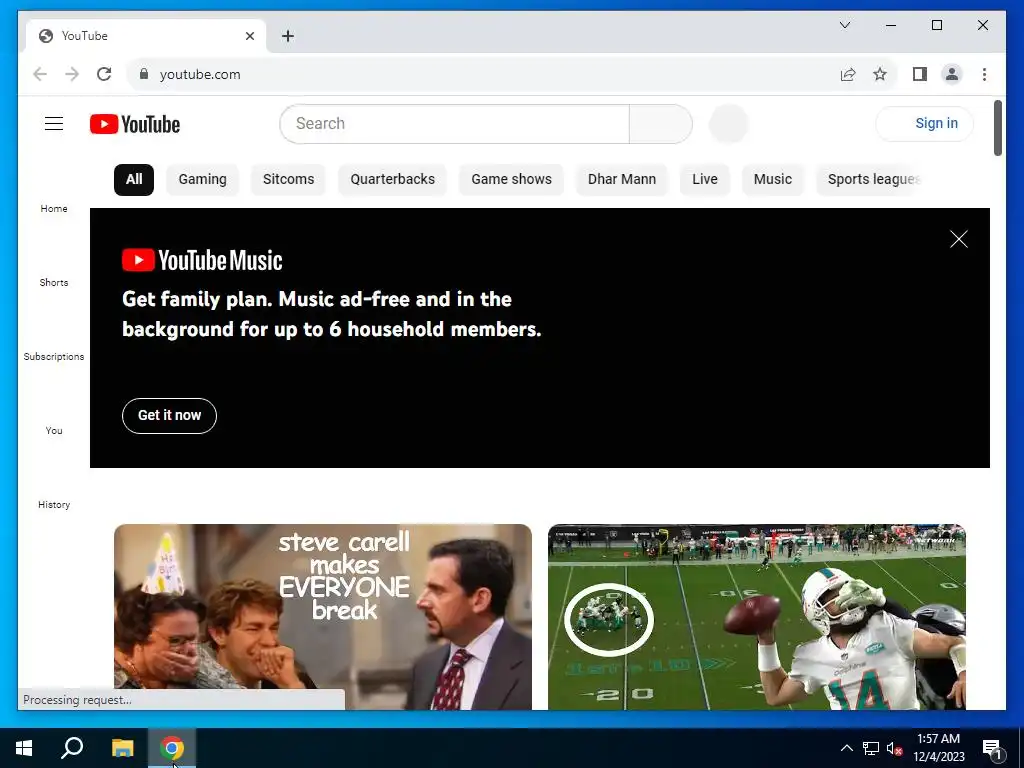Screen dimensions: 1024x768
Task: Select the YouTube browser tab
Action: pos(146,36)
